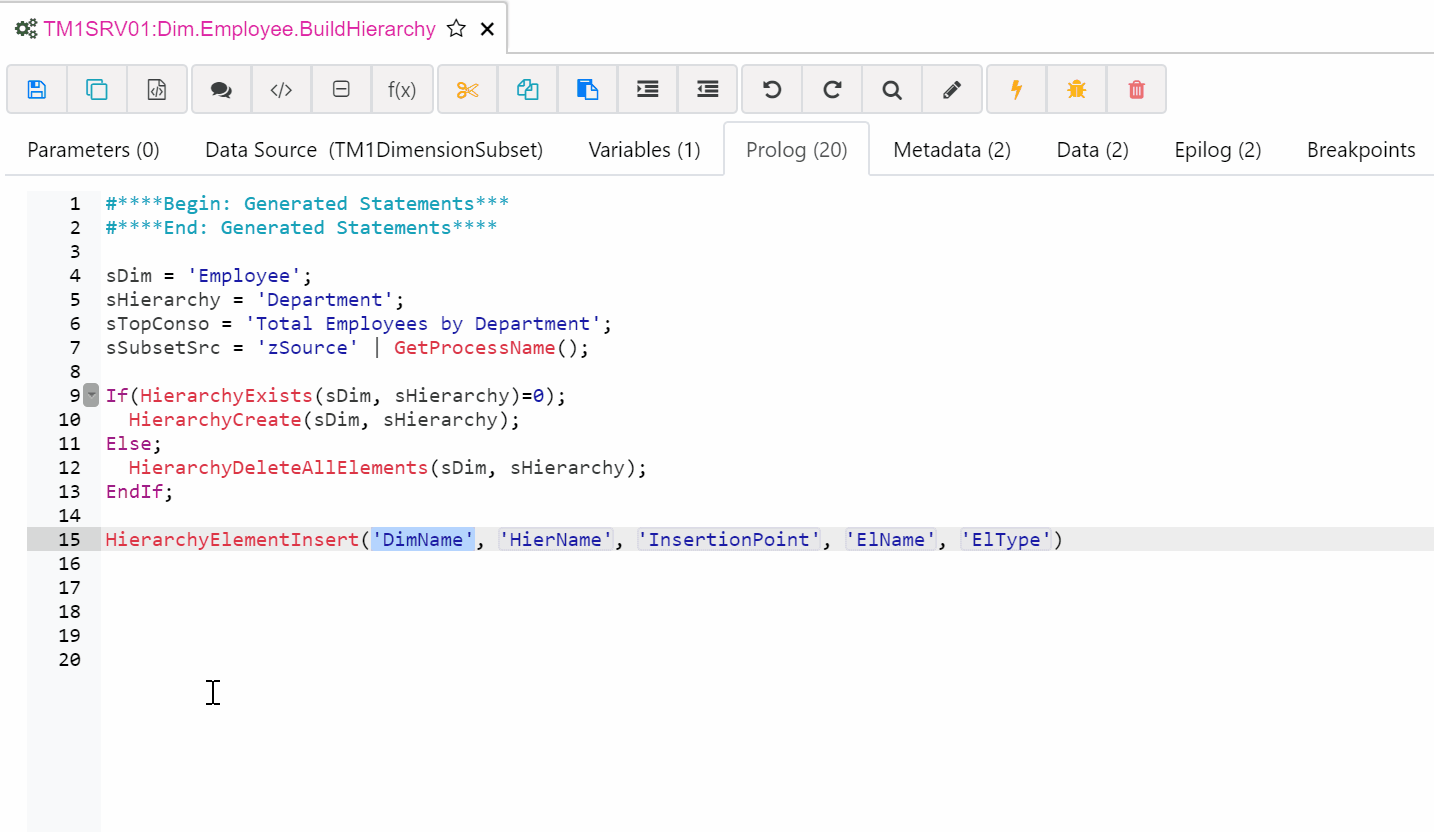Collapse the If block on line 9
The image size is (1434, 832).
[x=90, y=395]
